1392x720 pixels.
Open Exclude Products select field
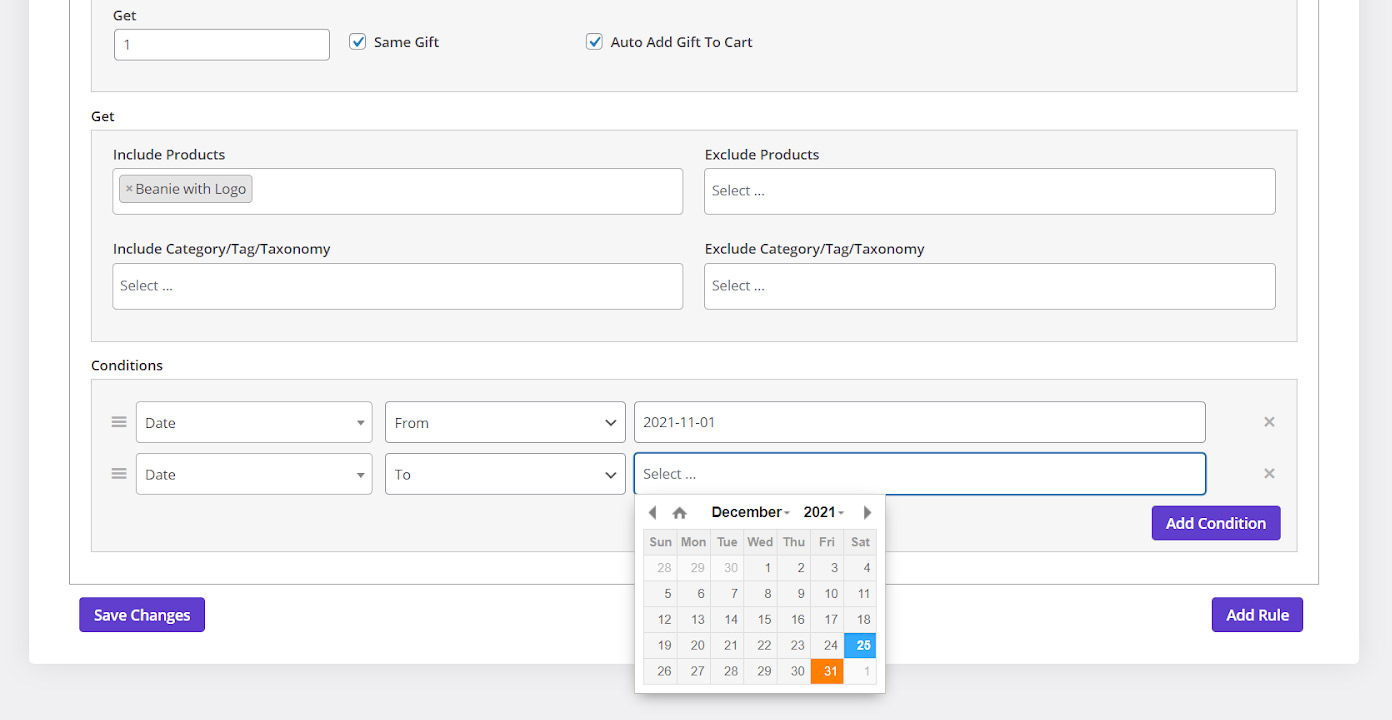(990, 191)
